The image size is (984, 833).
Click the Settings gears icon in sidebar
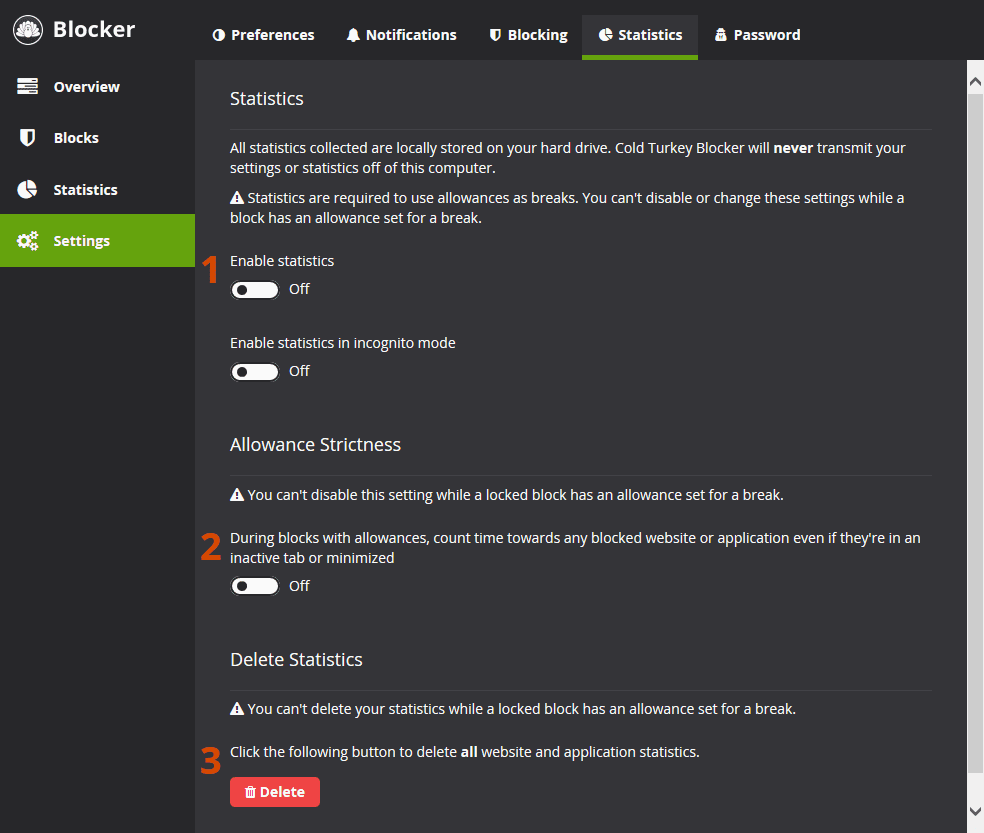[28, 241]
